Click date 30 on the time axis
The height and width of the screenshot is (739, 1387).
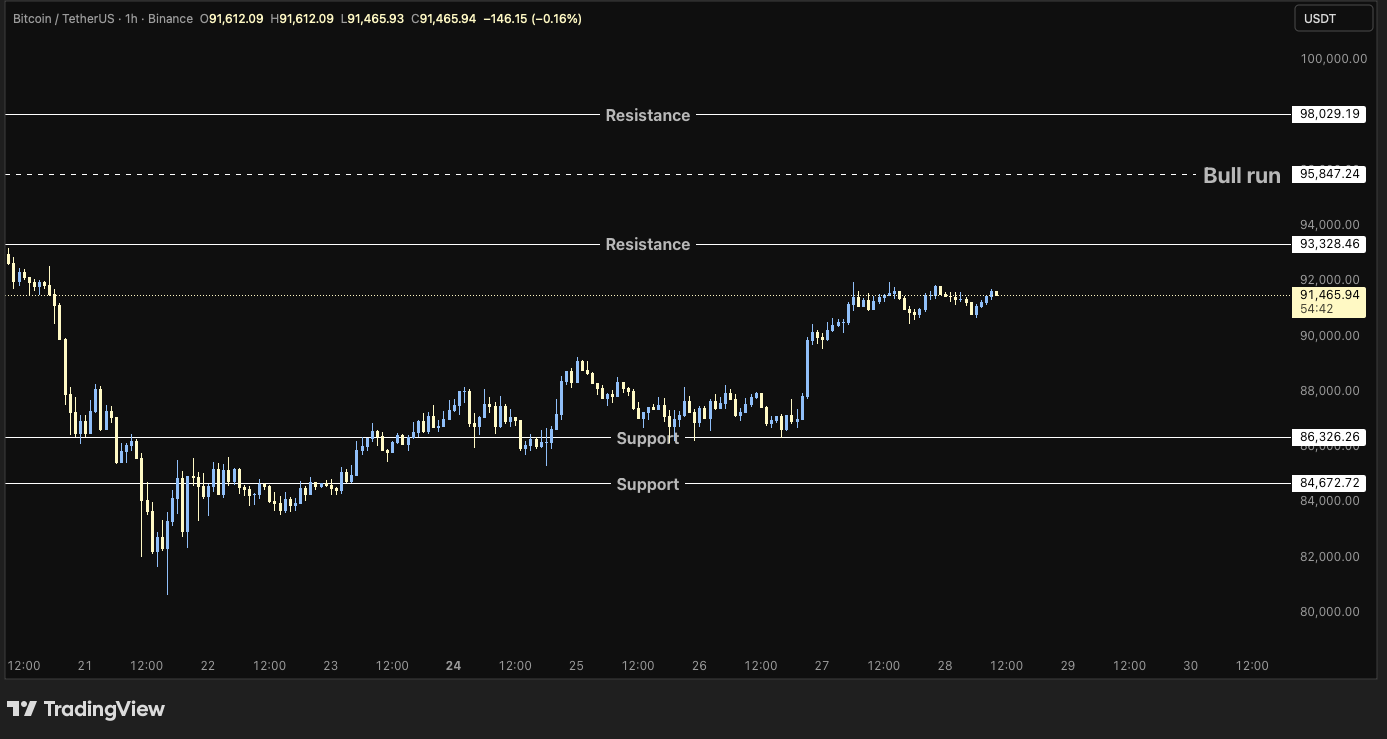pos(1190,665)
